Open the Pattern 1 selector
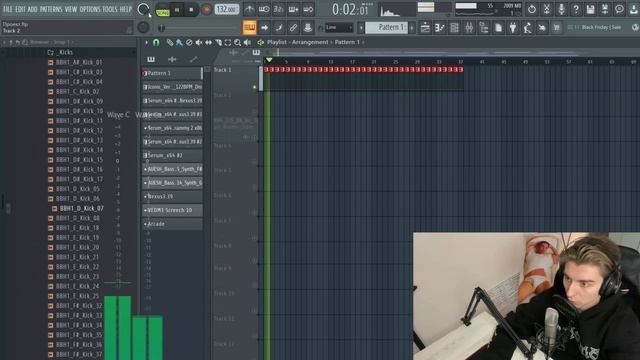 pyautogui.click(x=388, y=27)
